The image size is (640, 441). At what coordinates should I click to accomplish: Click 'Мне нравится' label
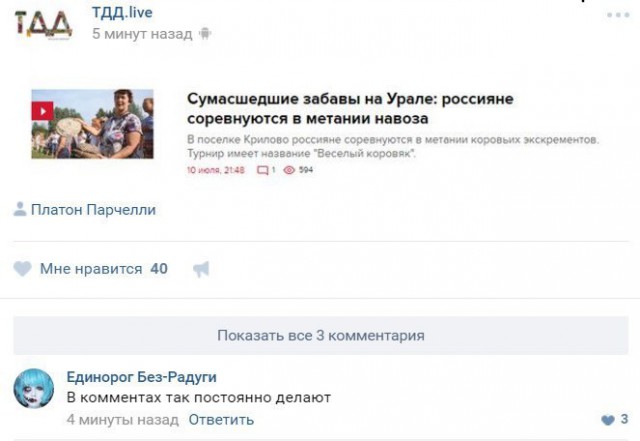91,269
